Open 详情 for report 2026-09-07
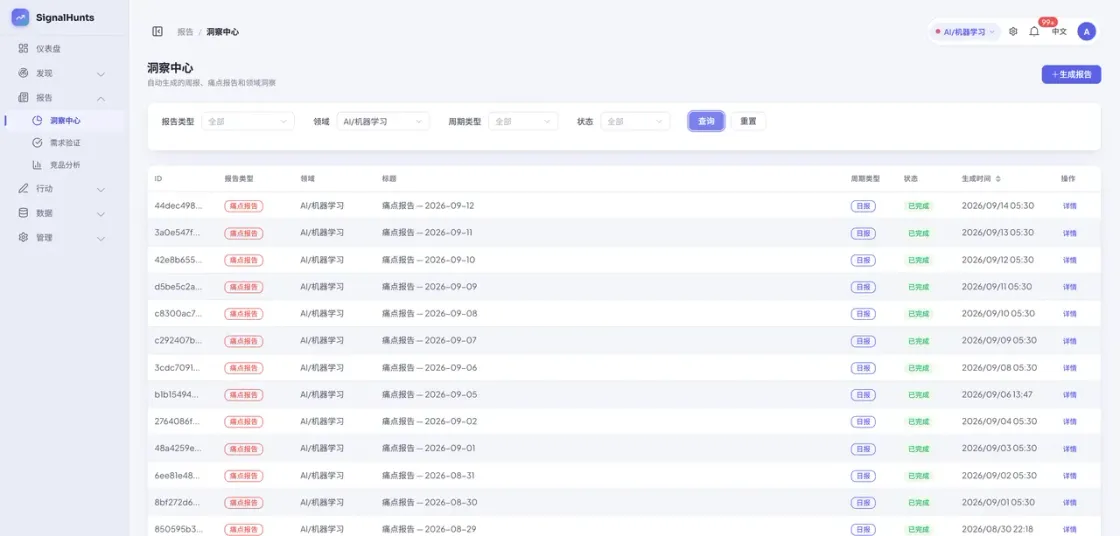The image size is (1120, 536). point(1069,341)
